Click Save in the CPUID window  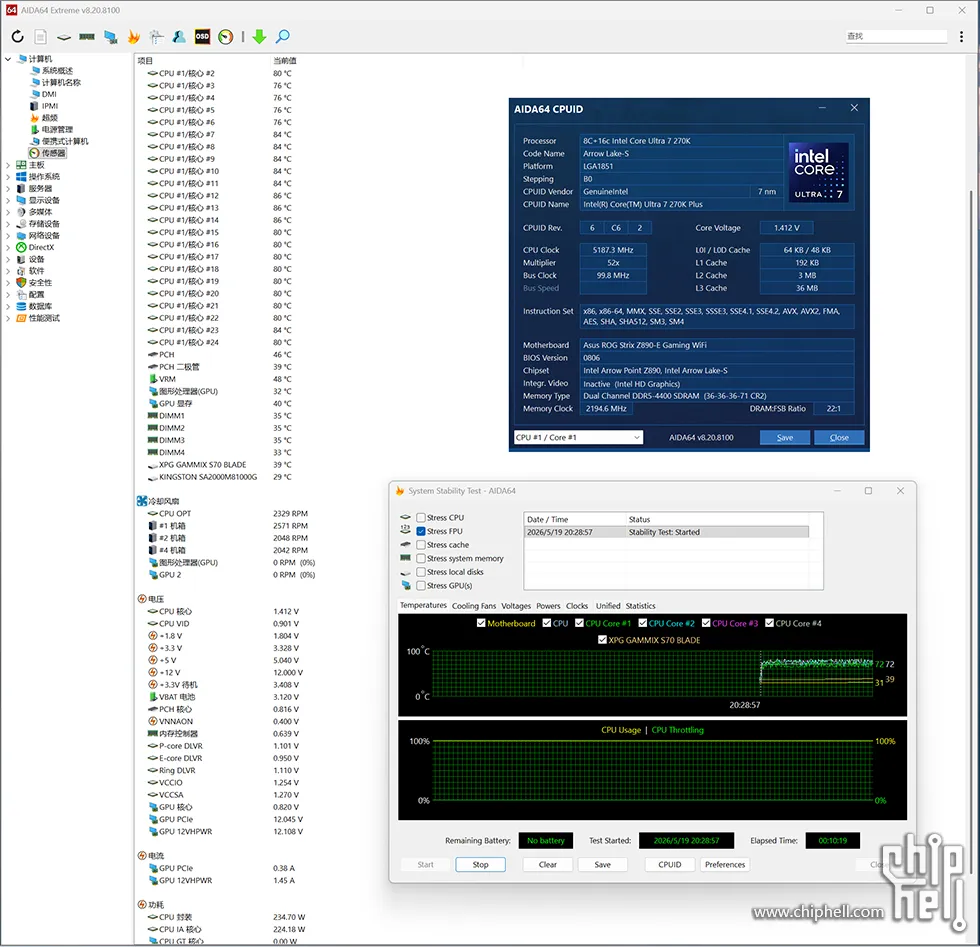(785, 438)
